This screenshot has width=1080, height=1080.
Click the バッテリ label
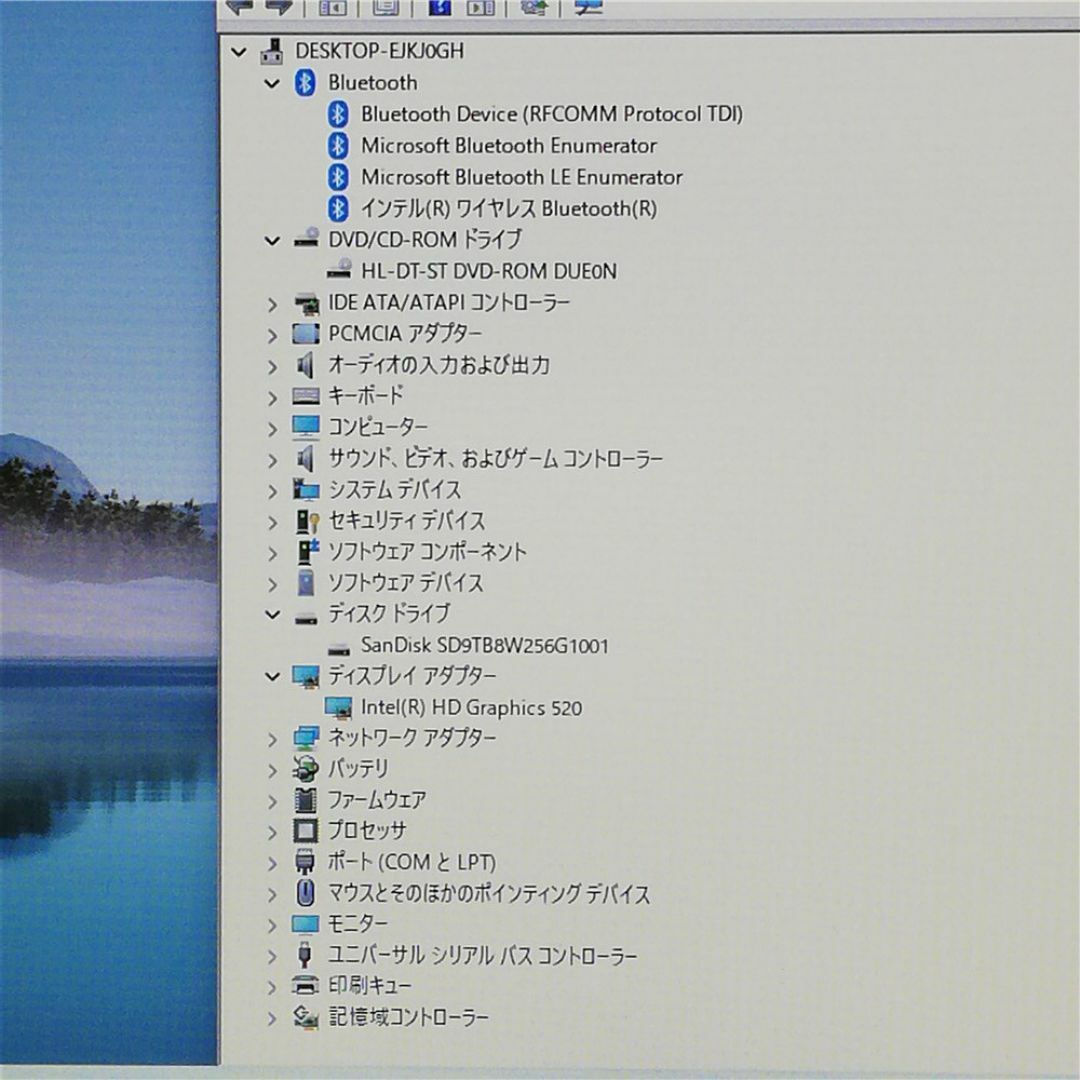358,769
